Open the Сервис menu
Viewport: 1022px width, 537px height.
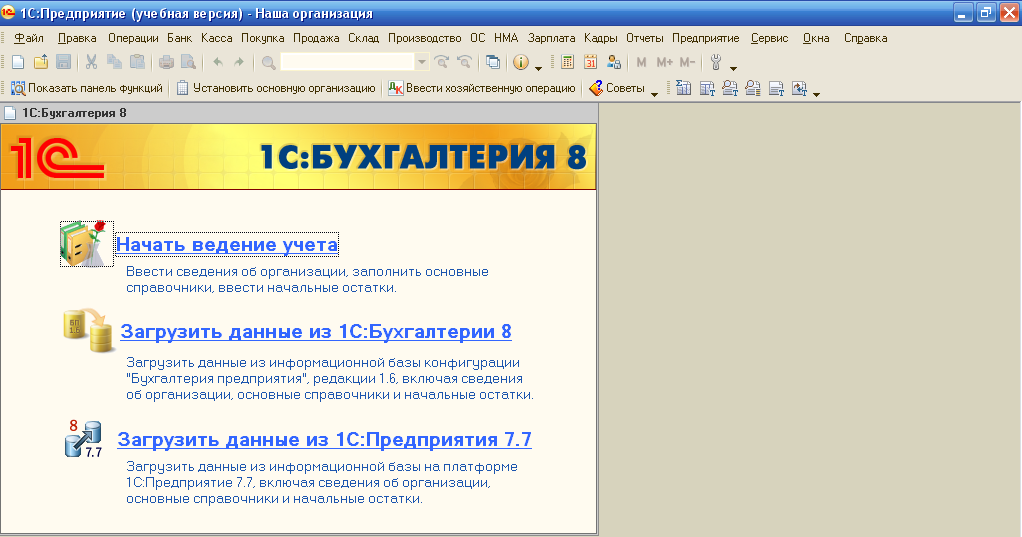(769, 38)
